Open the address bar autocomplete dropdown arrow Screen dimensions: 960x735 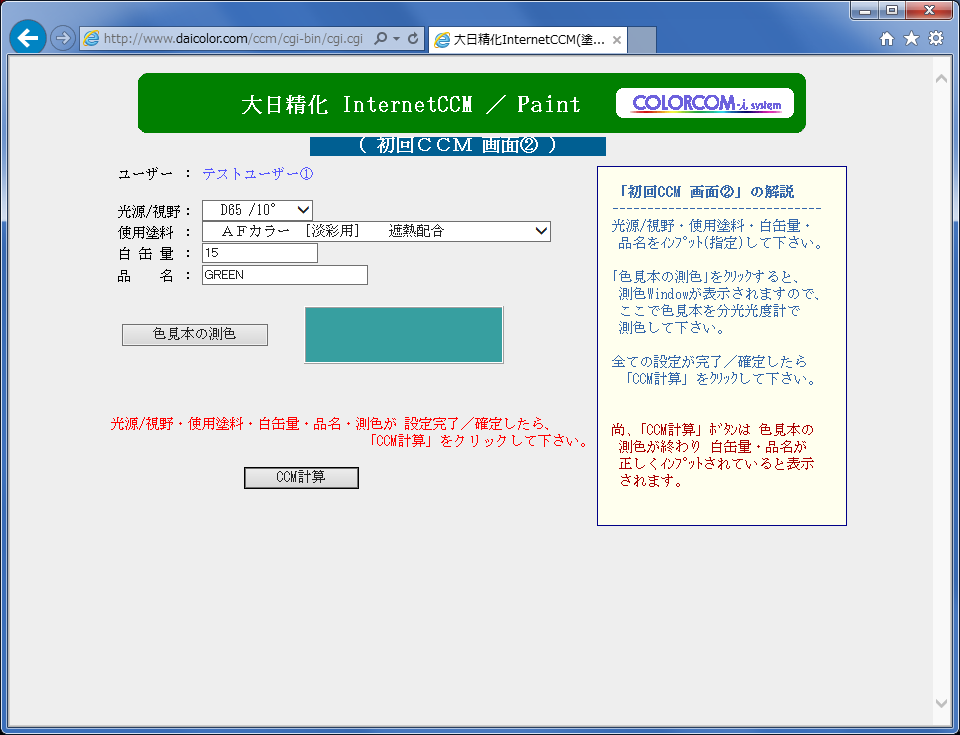pyautogui.click(x=396, y=39)
